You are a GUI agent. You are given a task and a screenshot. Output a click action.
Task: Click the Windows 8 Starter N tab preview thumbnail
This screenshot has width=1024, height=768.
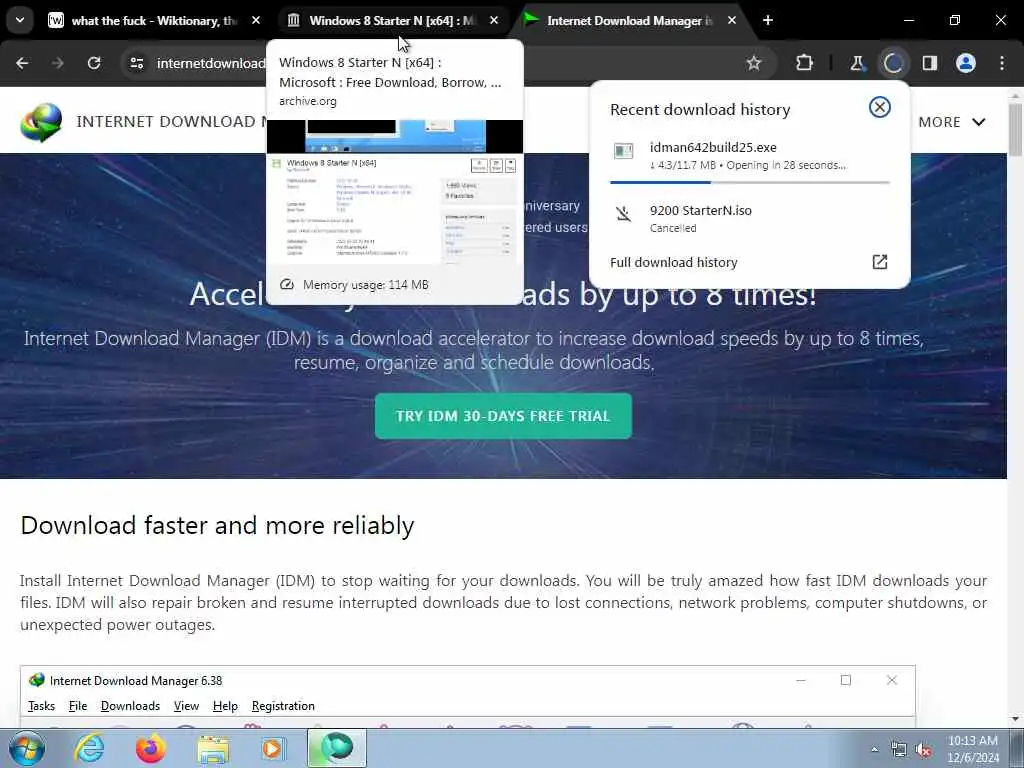[x=394, y=192]
